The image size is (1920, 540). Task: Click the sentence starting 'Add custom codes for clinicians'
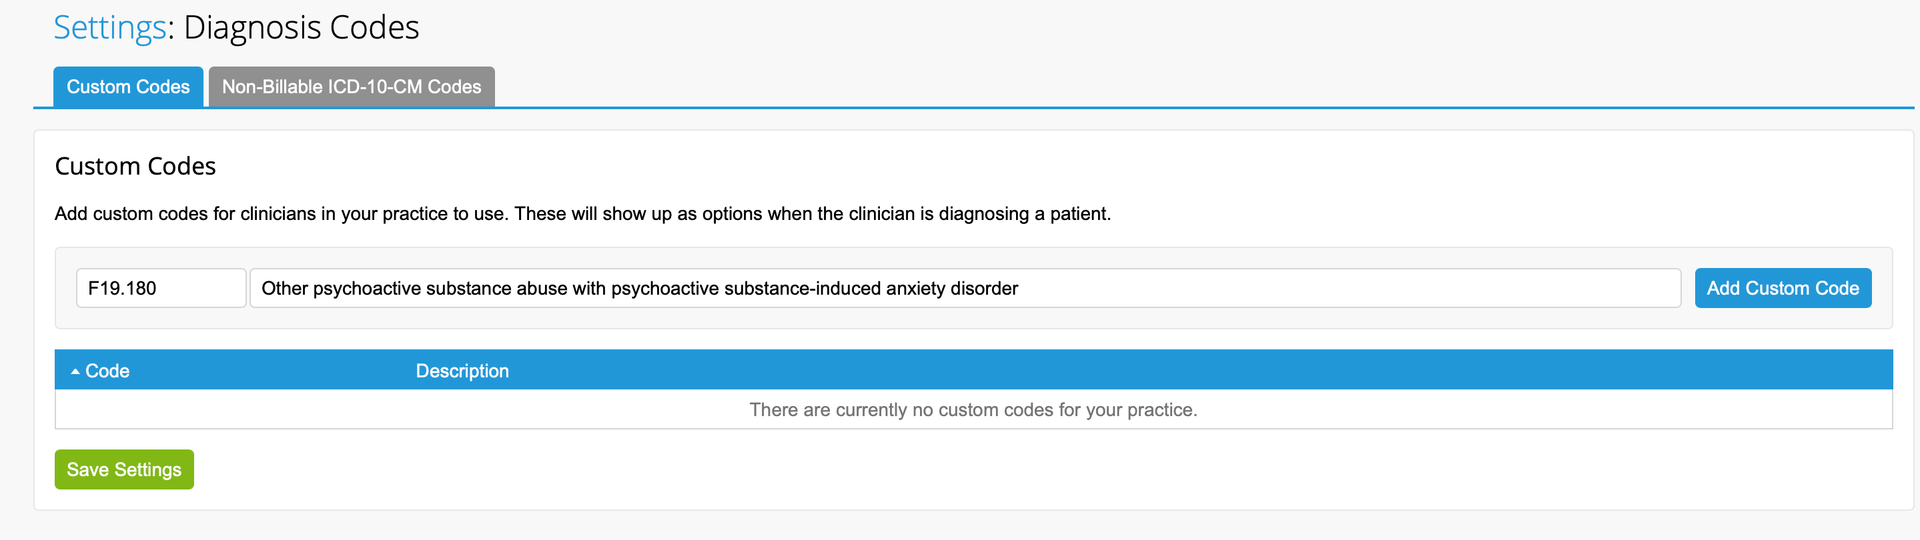pos(280,214)
